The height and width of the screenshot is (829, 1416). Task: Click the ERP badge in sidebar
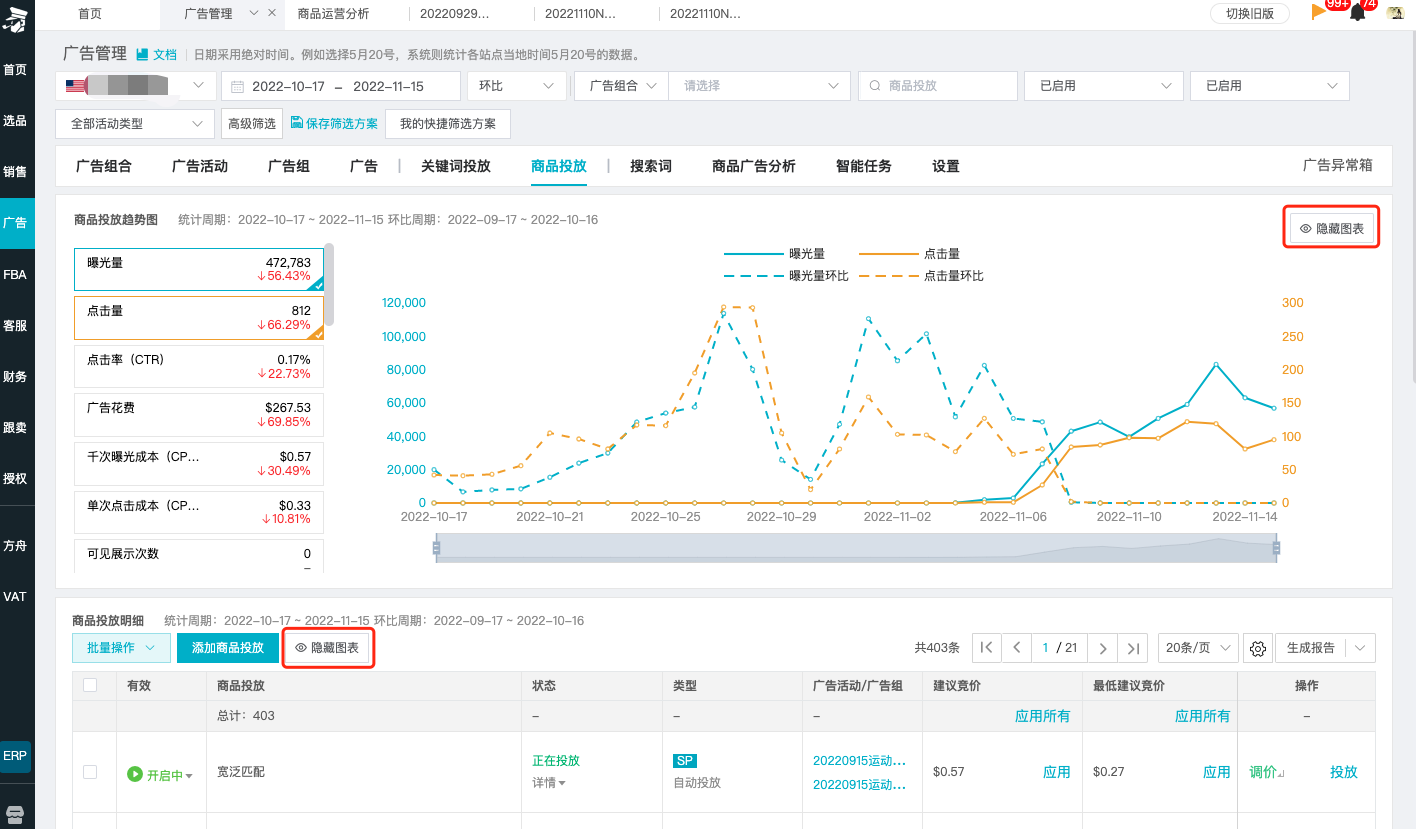point(15,756)
